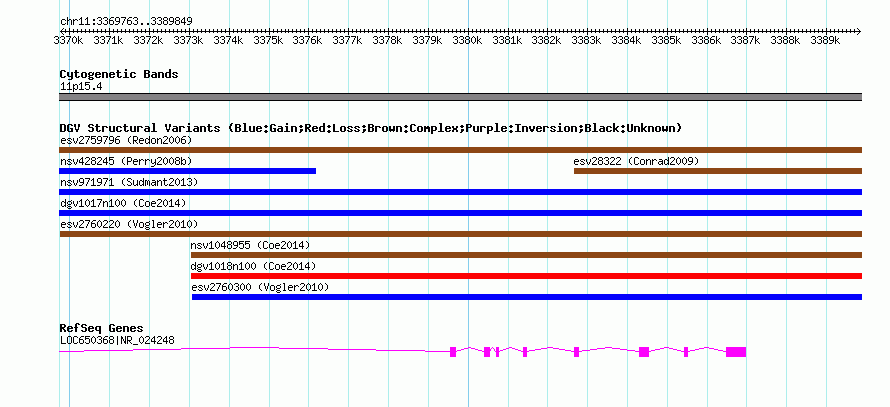Screen dimensions: 890x407
Task: Select the brown esv2760220 Vogler2010 bar
Action: 460,234
